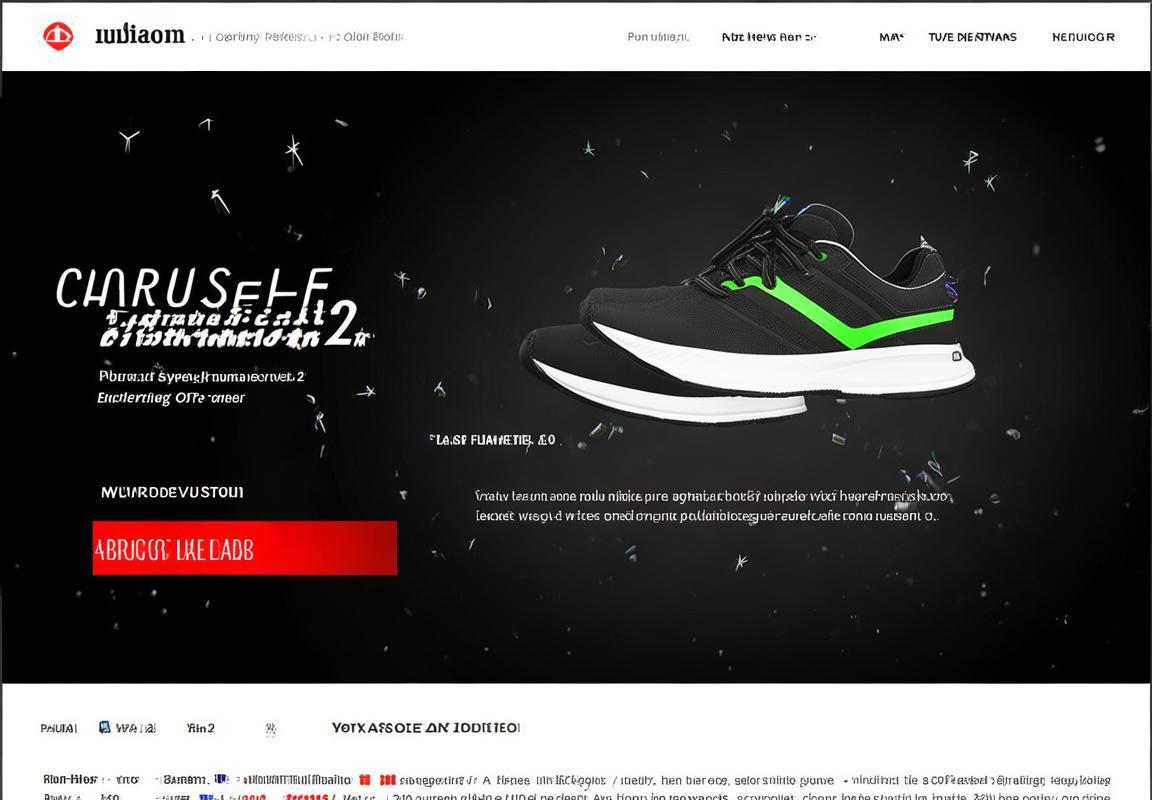Click the black and green sneaker image
Screen dimensions: 1152x800
click(747, 311)
